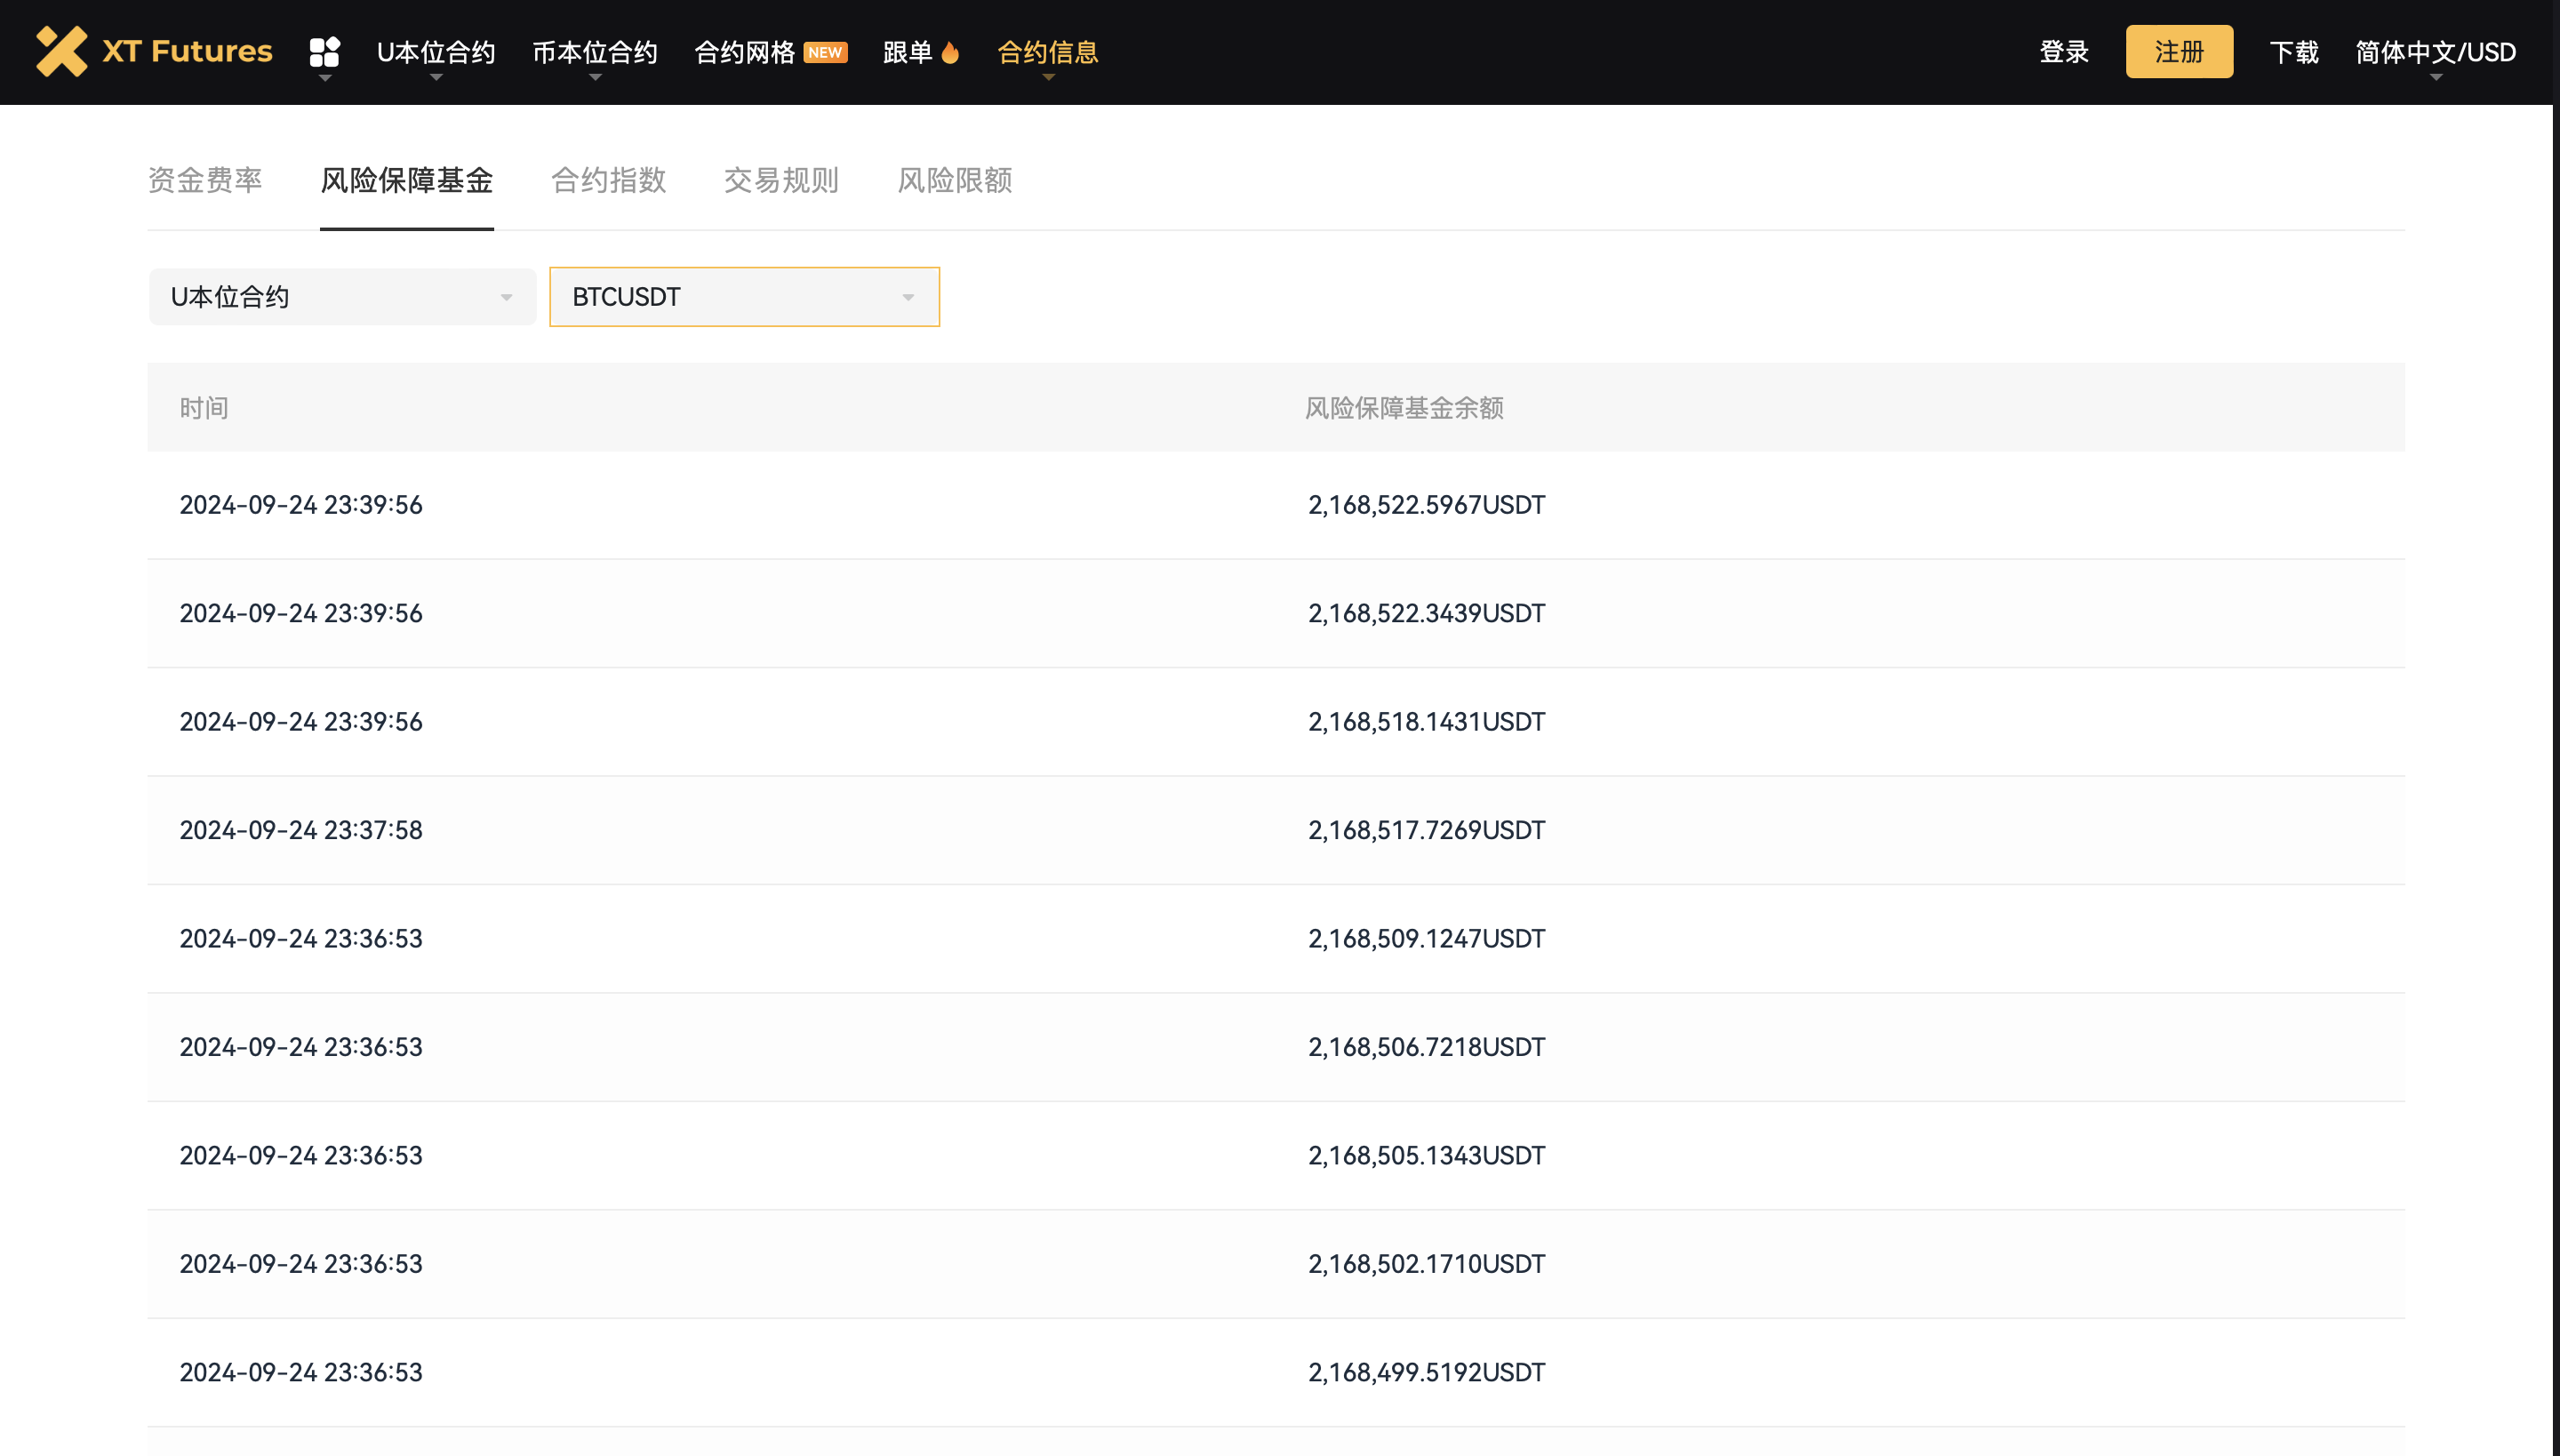Click the 登录 login link
This screenshot has width=2560, height=1456.
[2064, 52]
